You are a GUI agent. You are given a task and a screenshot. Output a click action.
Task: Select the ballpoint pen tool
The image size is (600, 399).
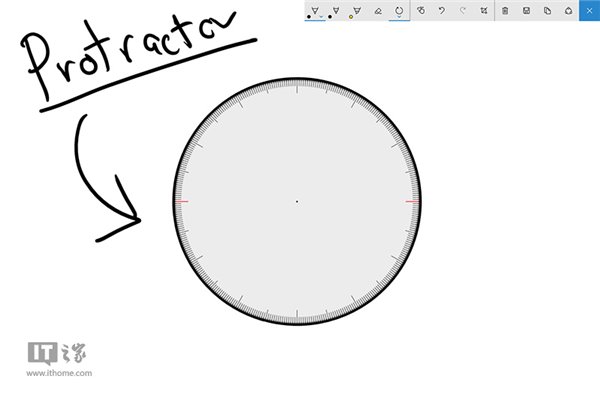(x=315, y=11)
